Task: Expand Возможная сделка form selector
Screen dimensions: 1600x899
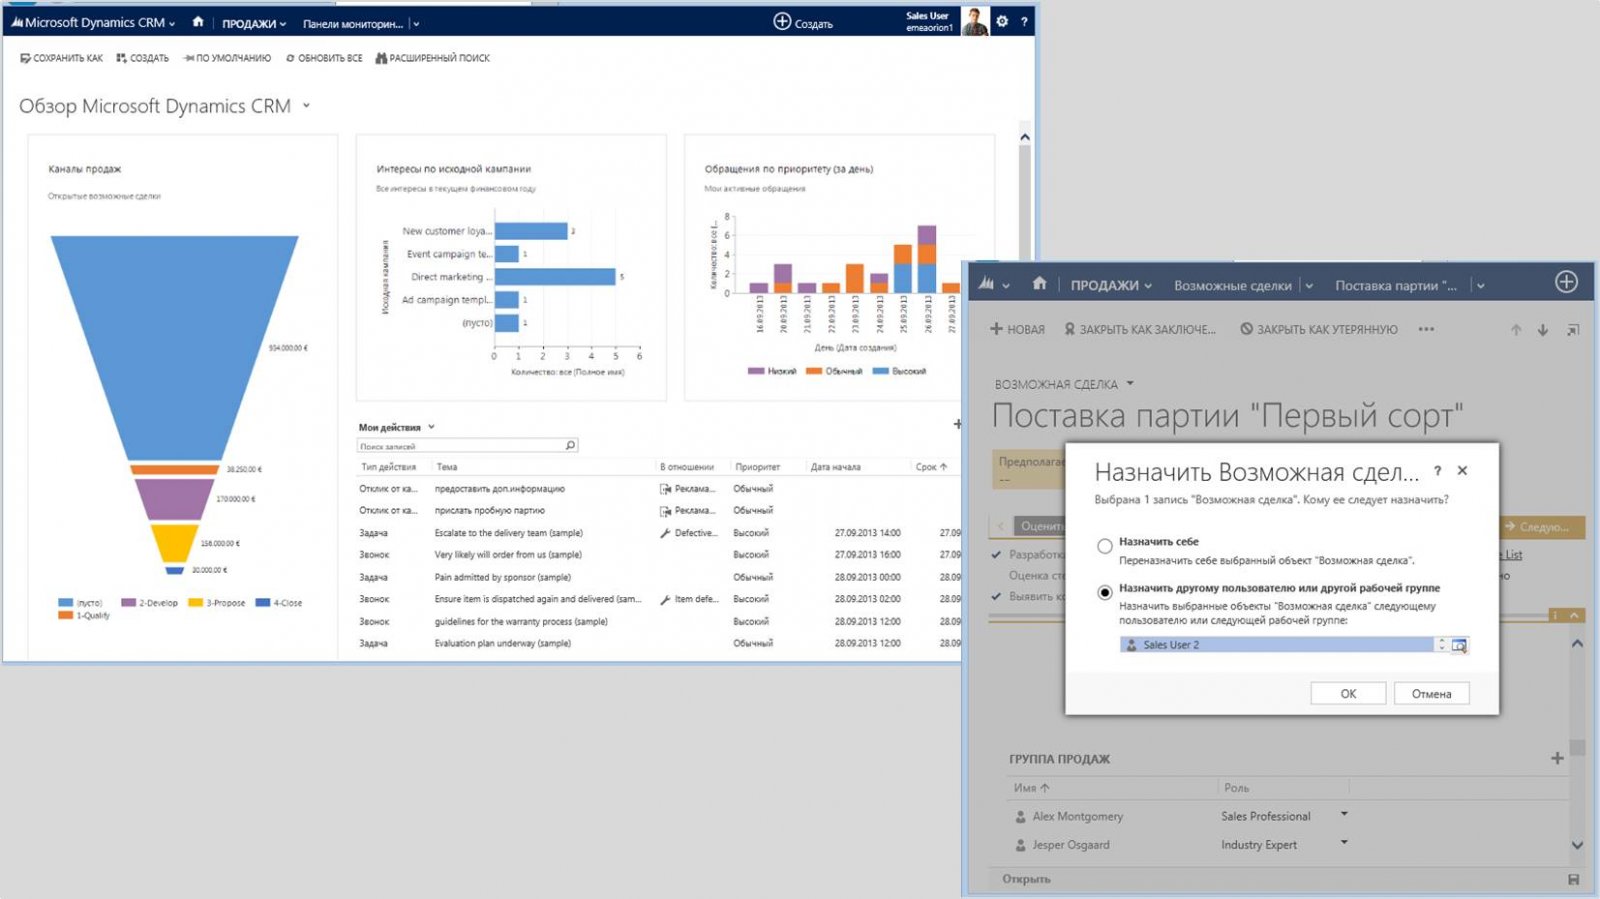Action: tap(1130, 383)
